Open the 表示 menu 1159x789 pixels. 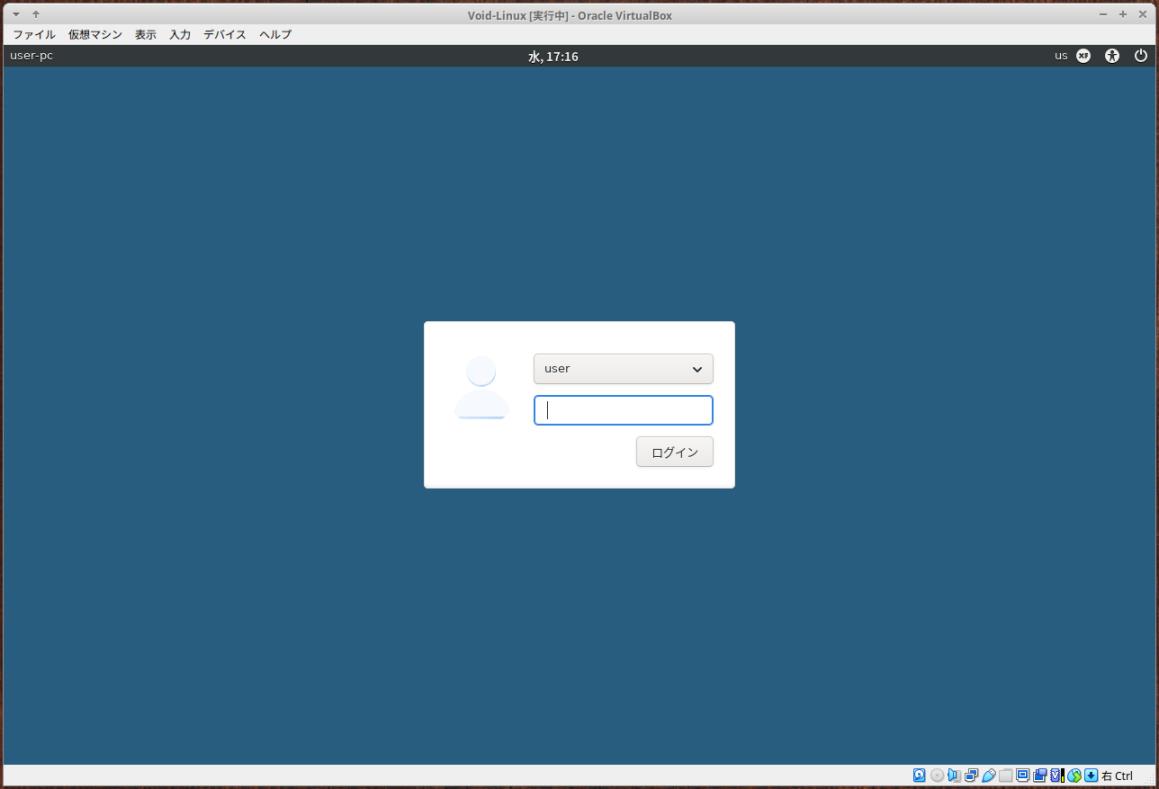tap(145, 34)
